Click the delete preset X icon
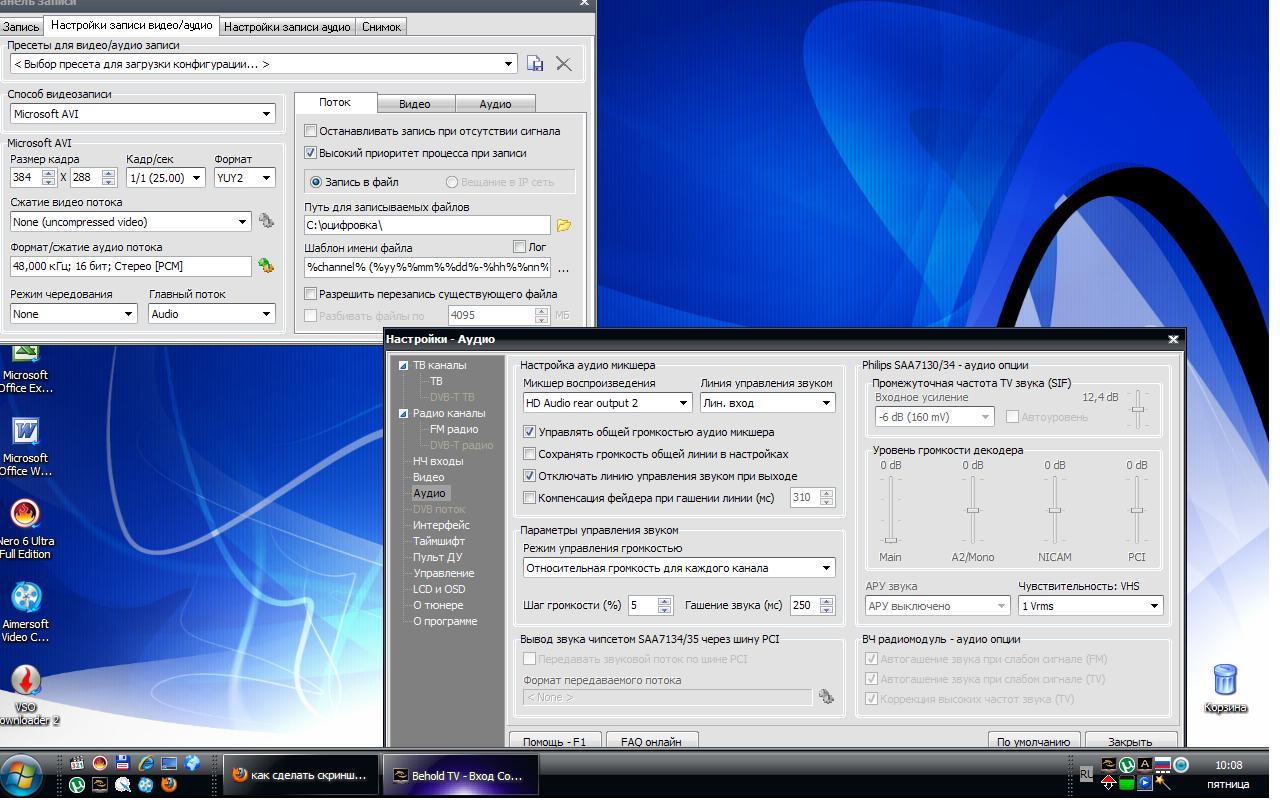The image size is (1280, 800). 564,64
